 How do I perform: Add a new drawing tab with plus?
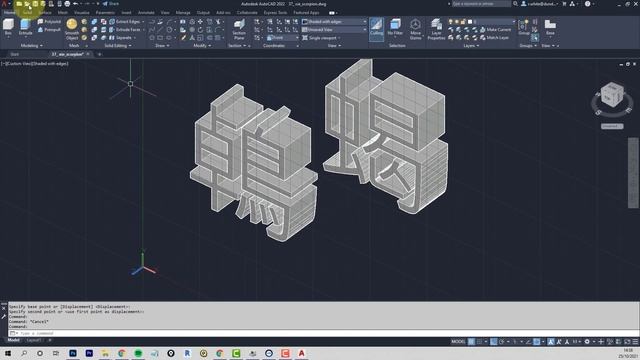(99, 54)
